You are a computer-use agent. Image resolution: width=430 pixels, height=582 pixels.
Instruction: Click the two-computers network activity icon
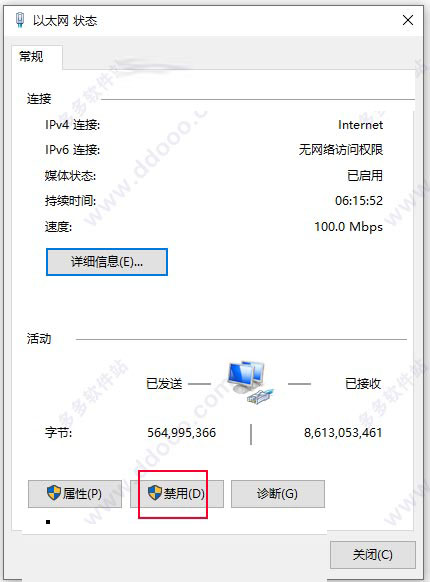[x=250, y=383]
